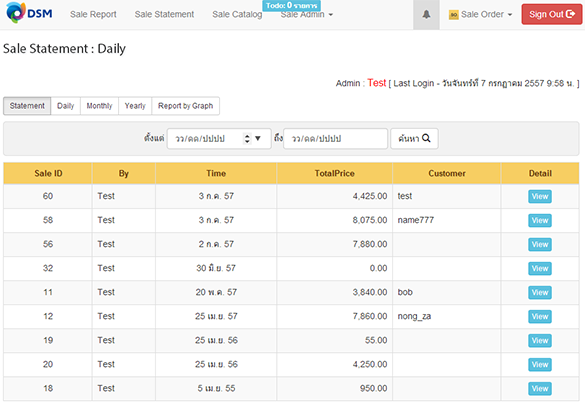This screenshot has height=406, width=585.
Task: Click the Todo badge
Action: (291, 6)
